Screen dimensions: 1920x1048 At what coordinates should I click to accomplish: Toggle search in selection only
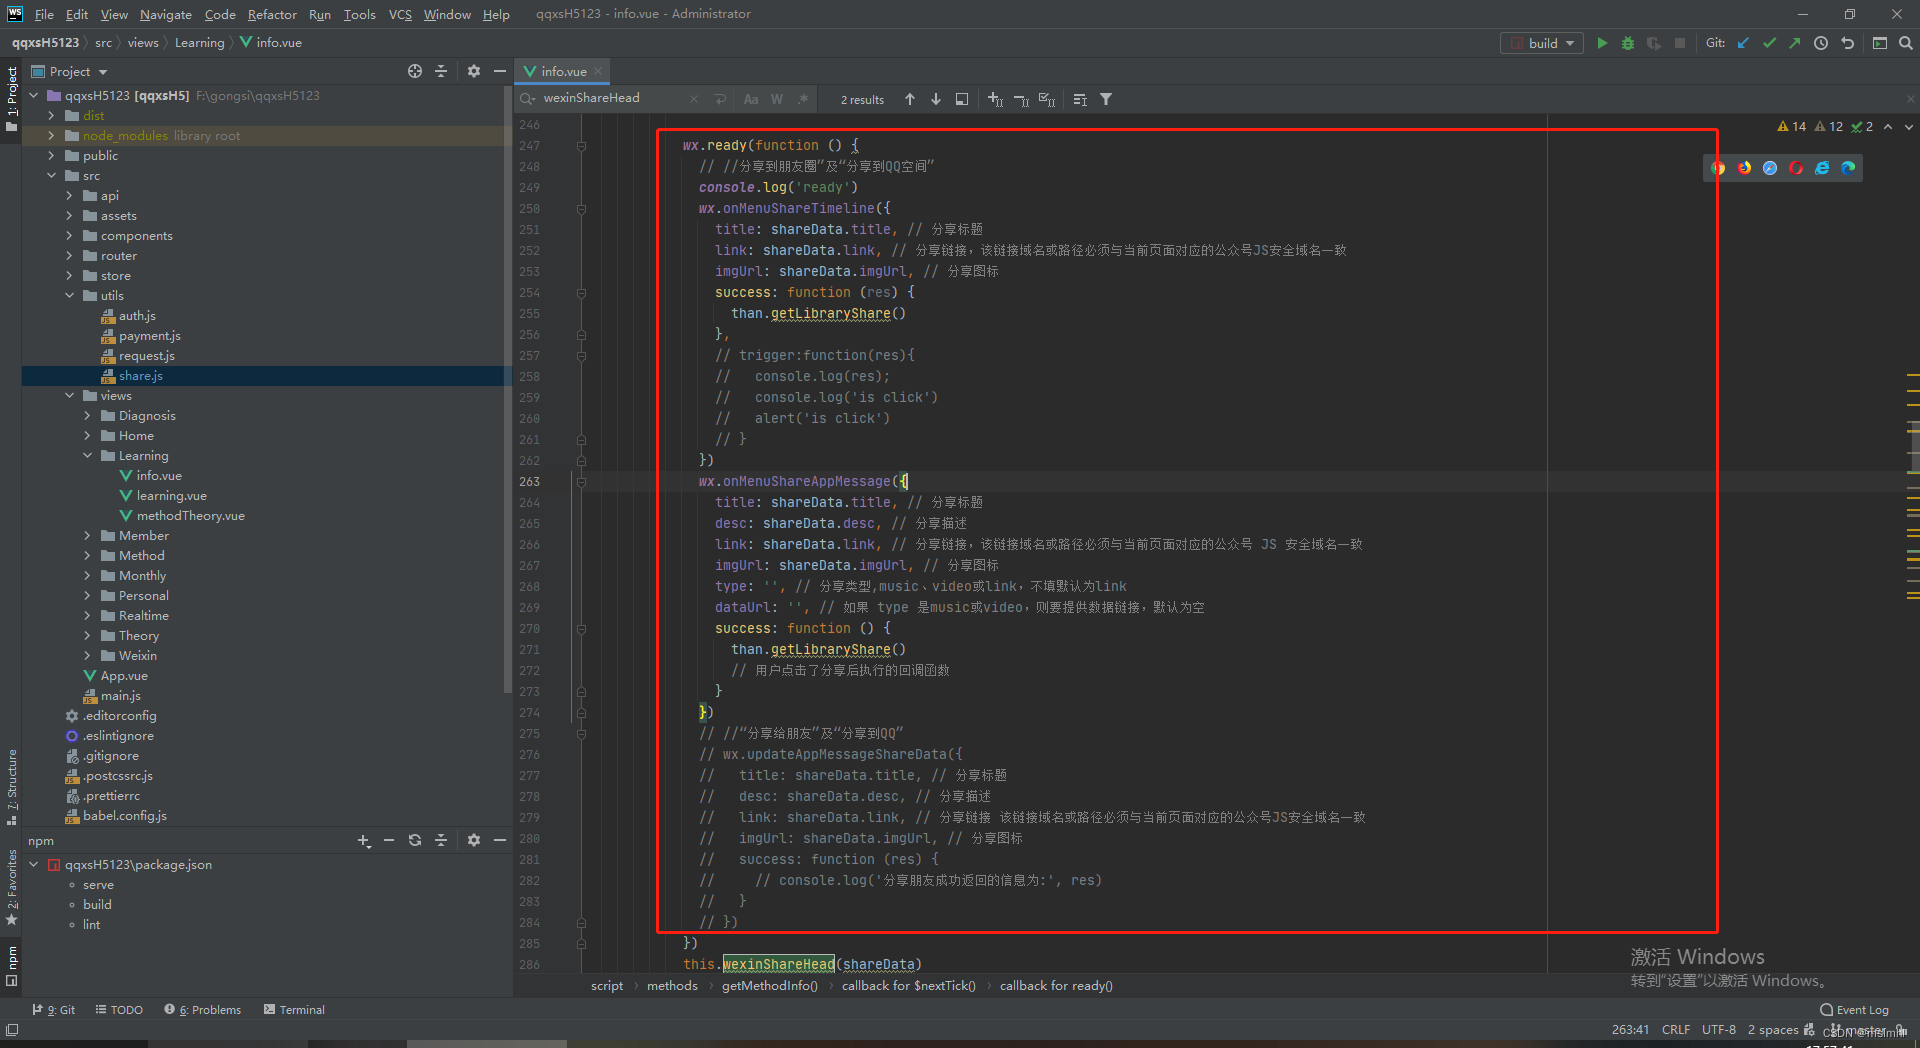pos(1080,99)
